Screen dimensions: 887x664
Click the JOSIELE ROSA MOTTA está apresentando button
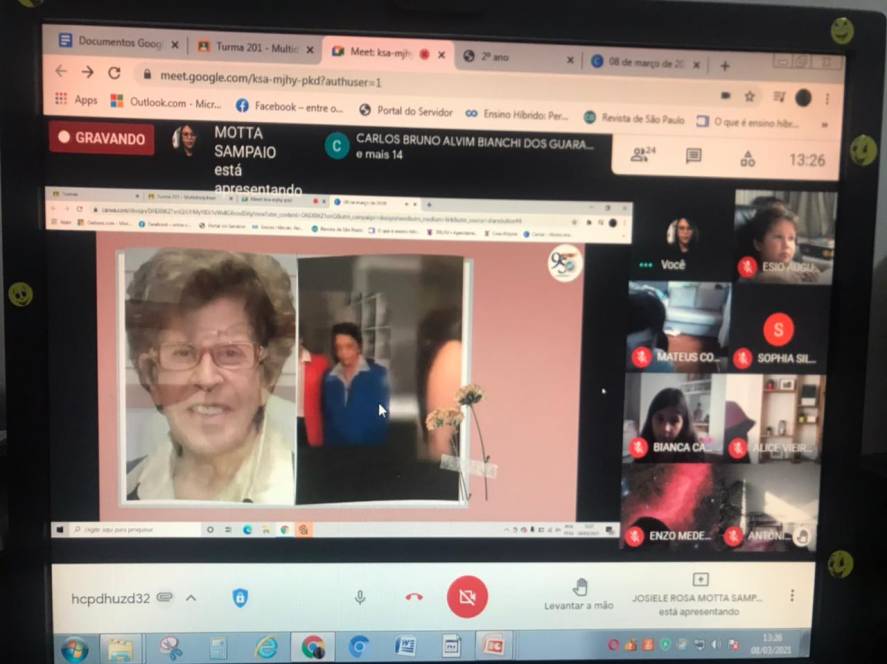[x=701, y=594]
